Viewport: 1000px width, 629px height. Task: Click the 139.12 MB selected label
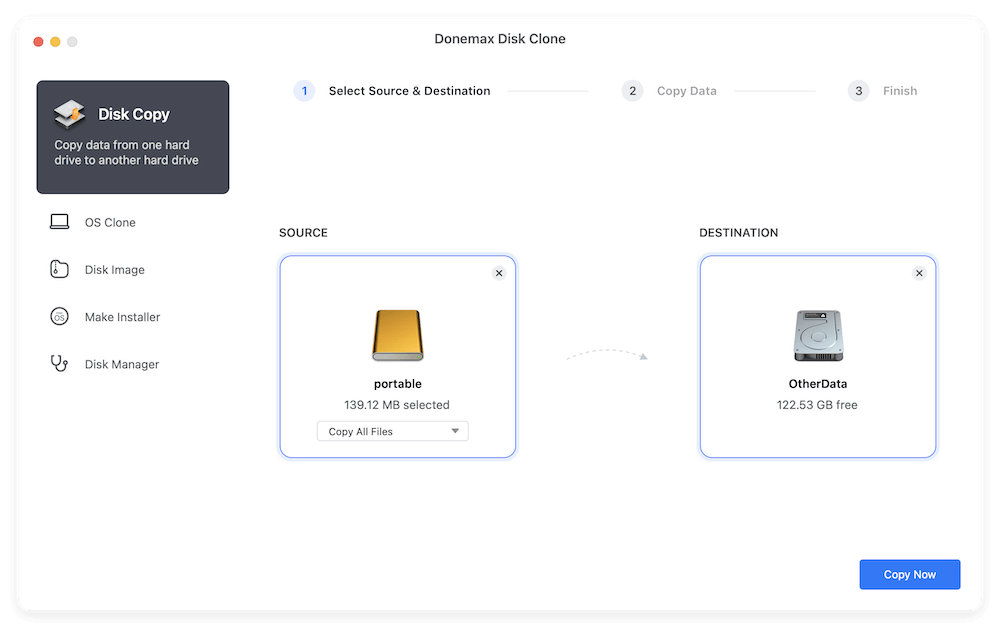[398, 405]
